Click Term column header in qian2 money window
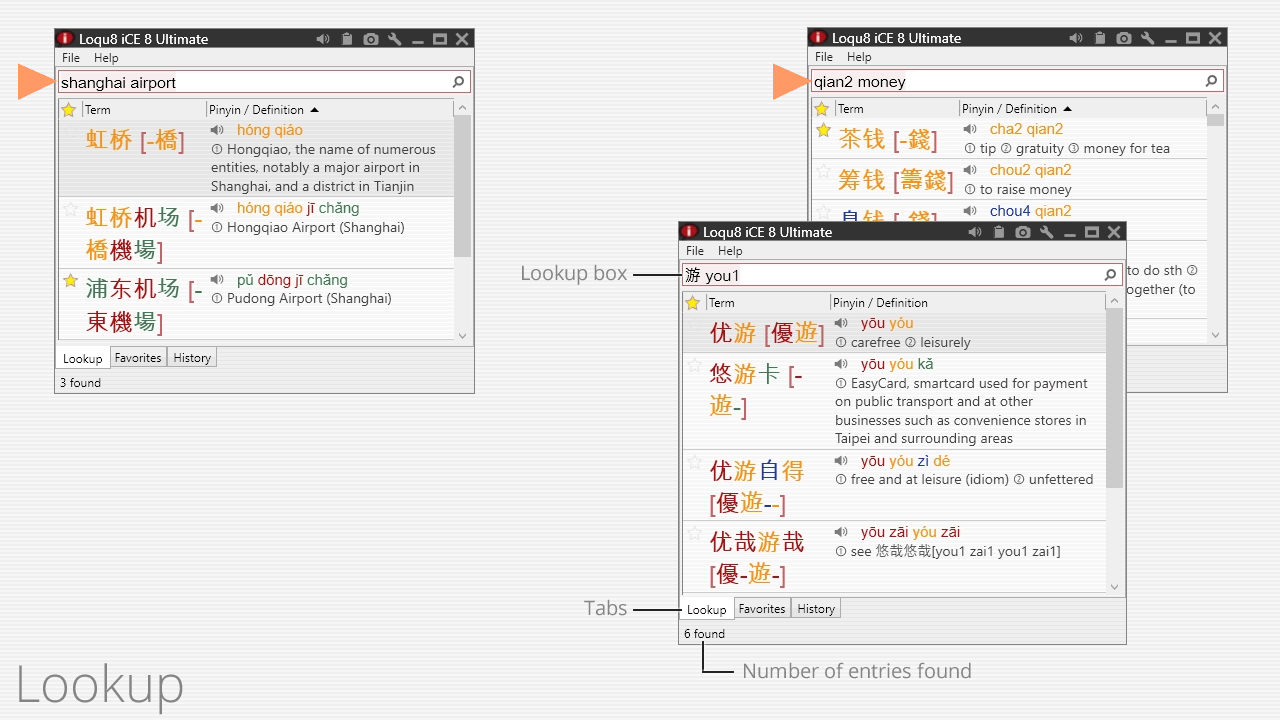Screen dimensions: 1280x720 pyautogui.click(x=897, y=109)
